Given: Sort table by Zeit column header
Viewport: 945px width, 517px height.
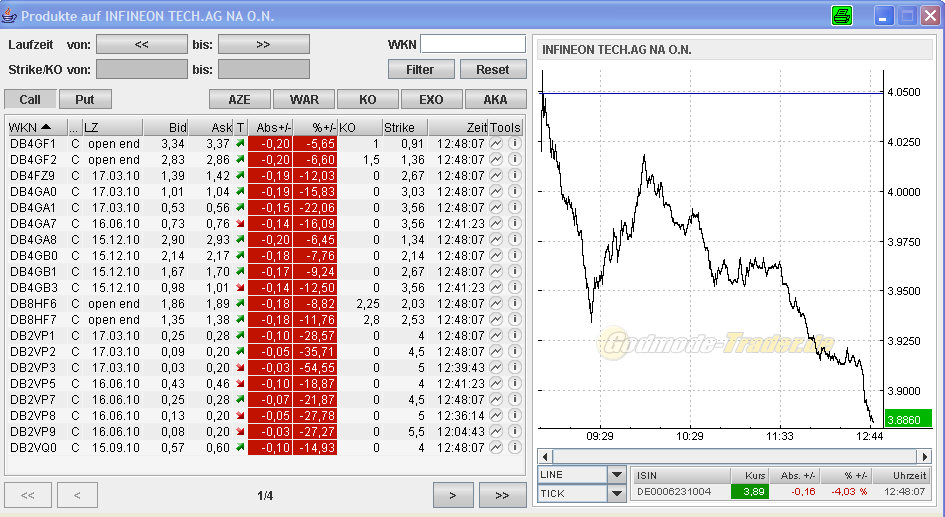Looking at the screenshot, I should tap(458, 127).
